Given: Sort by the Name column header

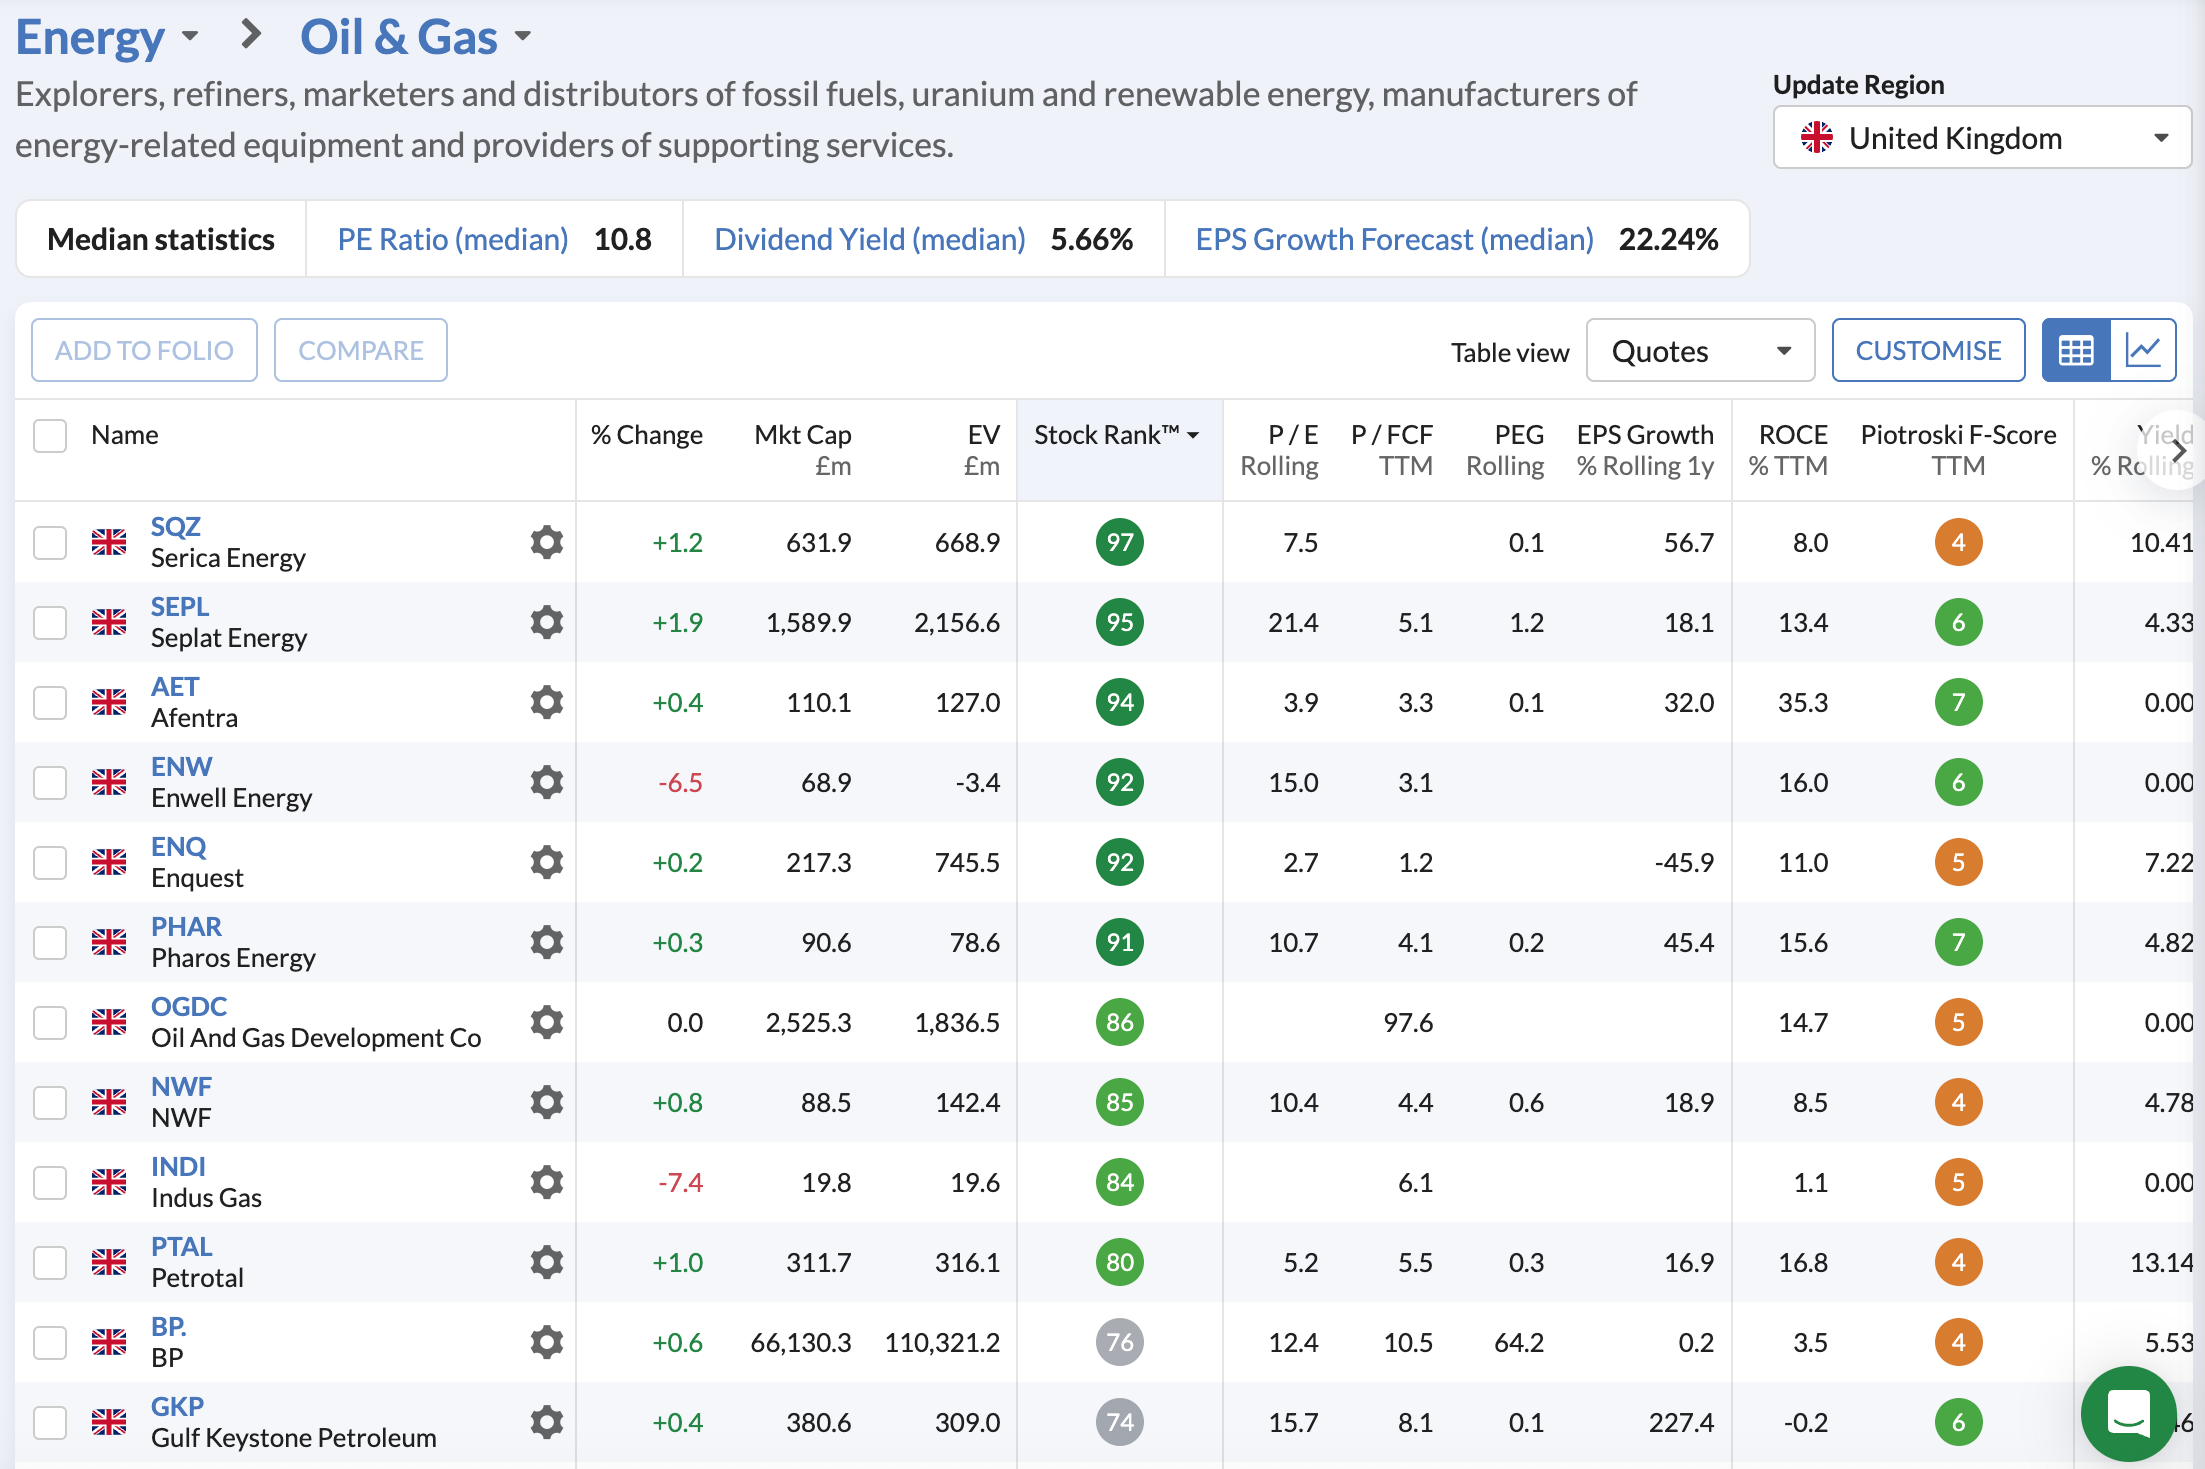Looking at the screenshot, I should click(125, 435).
